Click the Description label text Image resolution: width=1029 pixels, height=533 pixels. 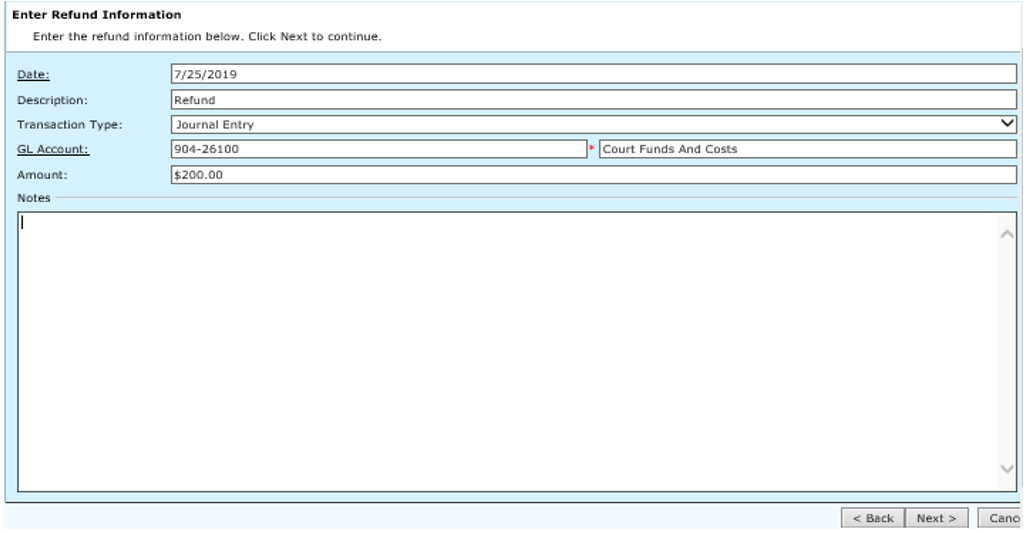tap(52, 100)
